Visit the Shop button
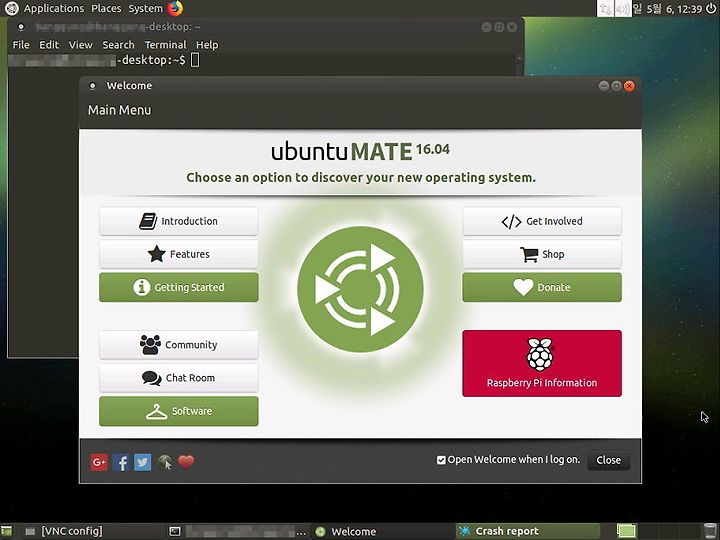The image size is (720, 540). coord(542,254)
